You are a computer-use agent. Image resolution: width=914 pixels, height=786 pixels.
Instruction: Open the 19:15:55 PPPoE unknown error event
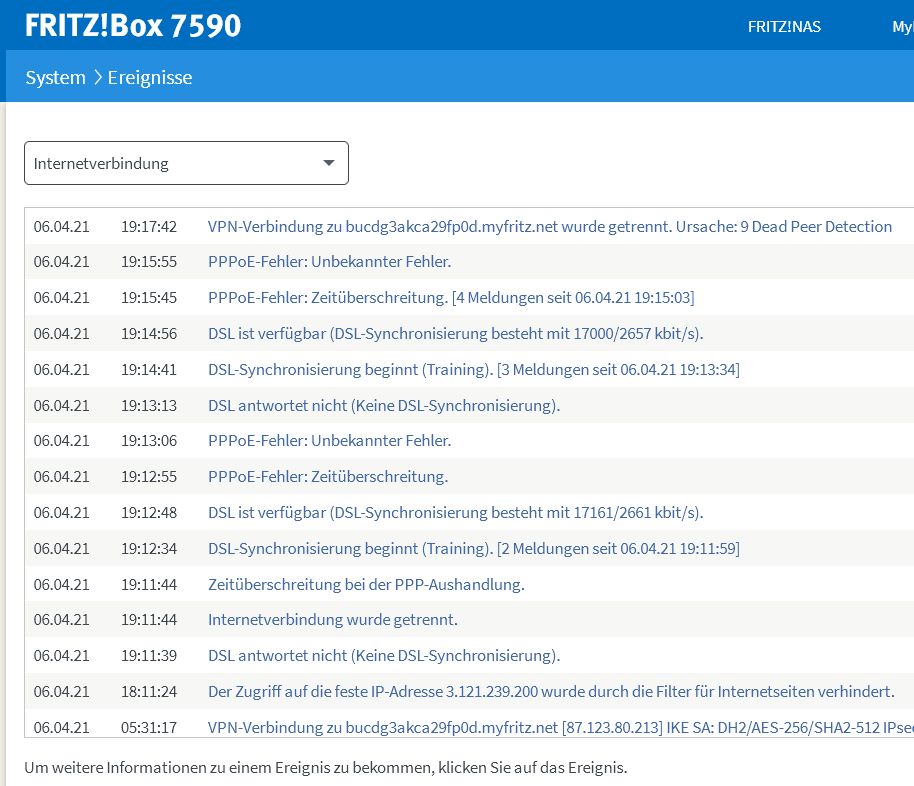tap(329, 262)
